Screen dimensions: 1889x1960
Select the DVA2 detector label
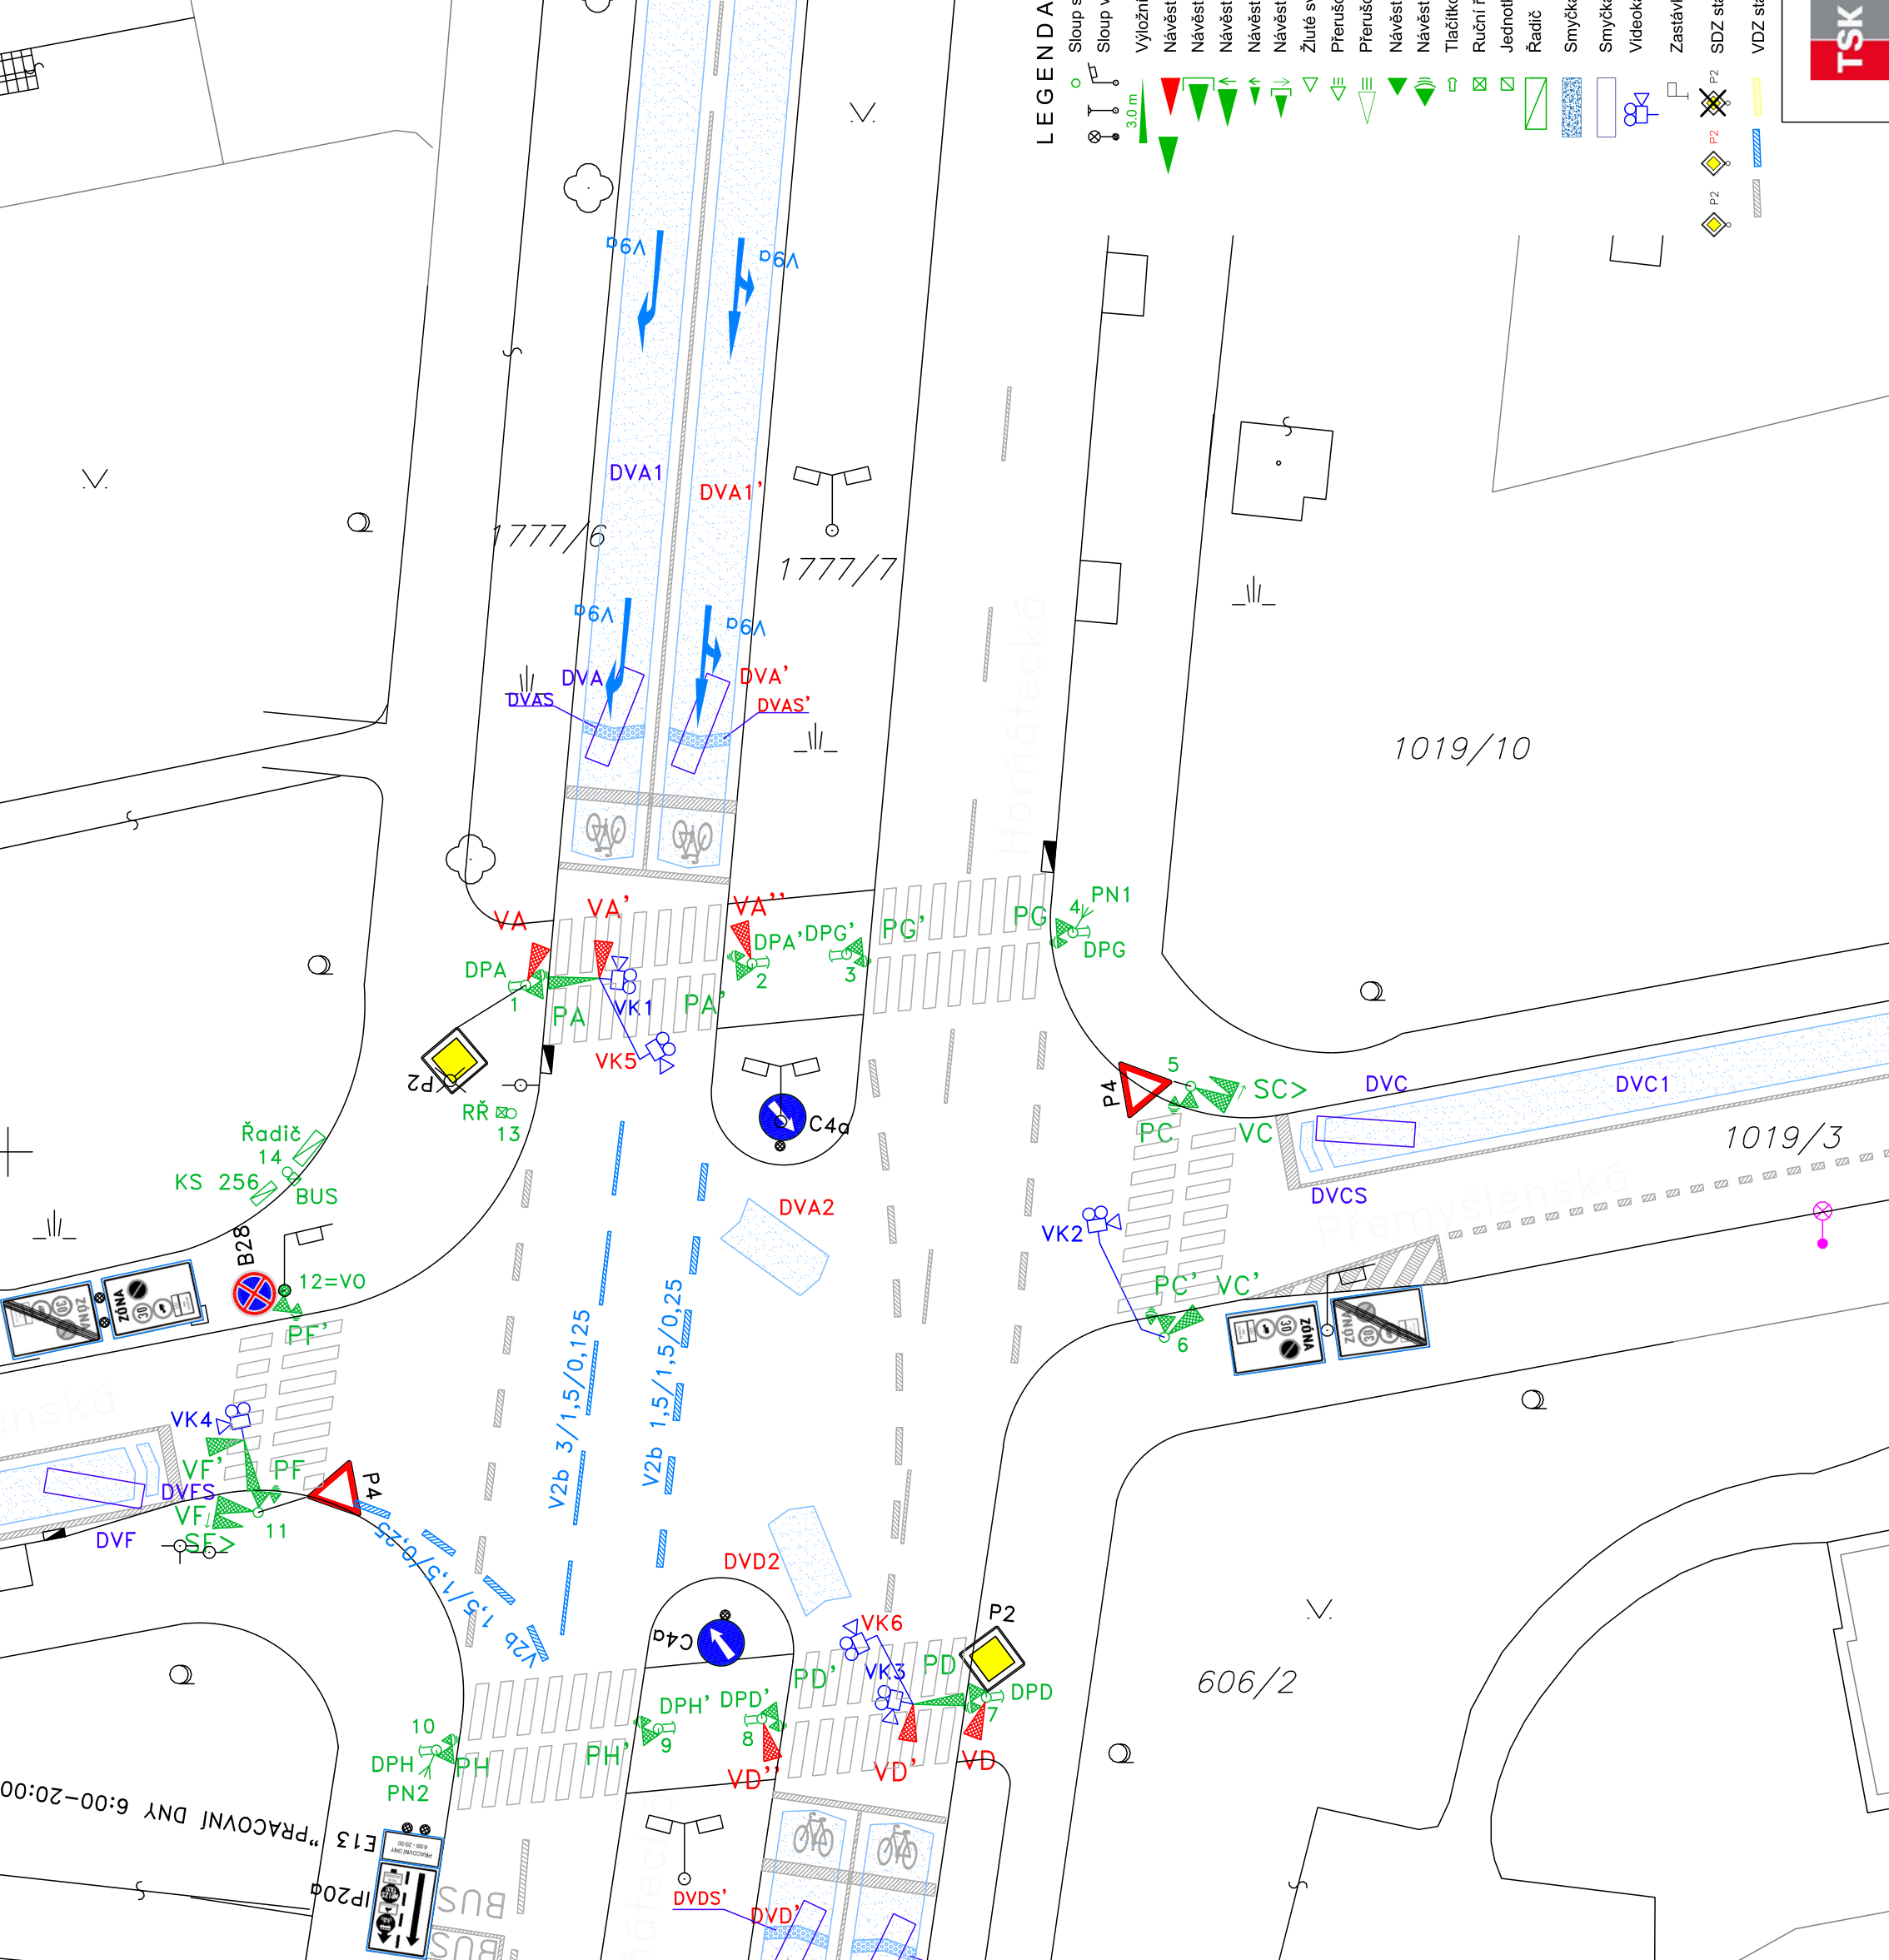806,1208
